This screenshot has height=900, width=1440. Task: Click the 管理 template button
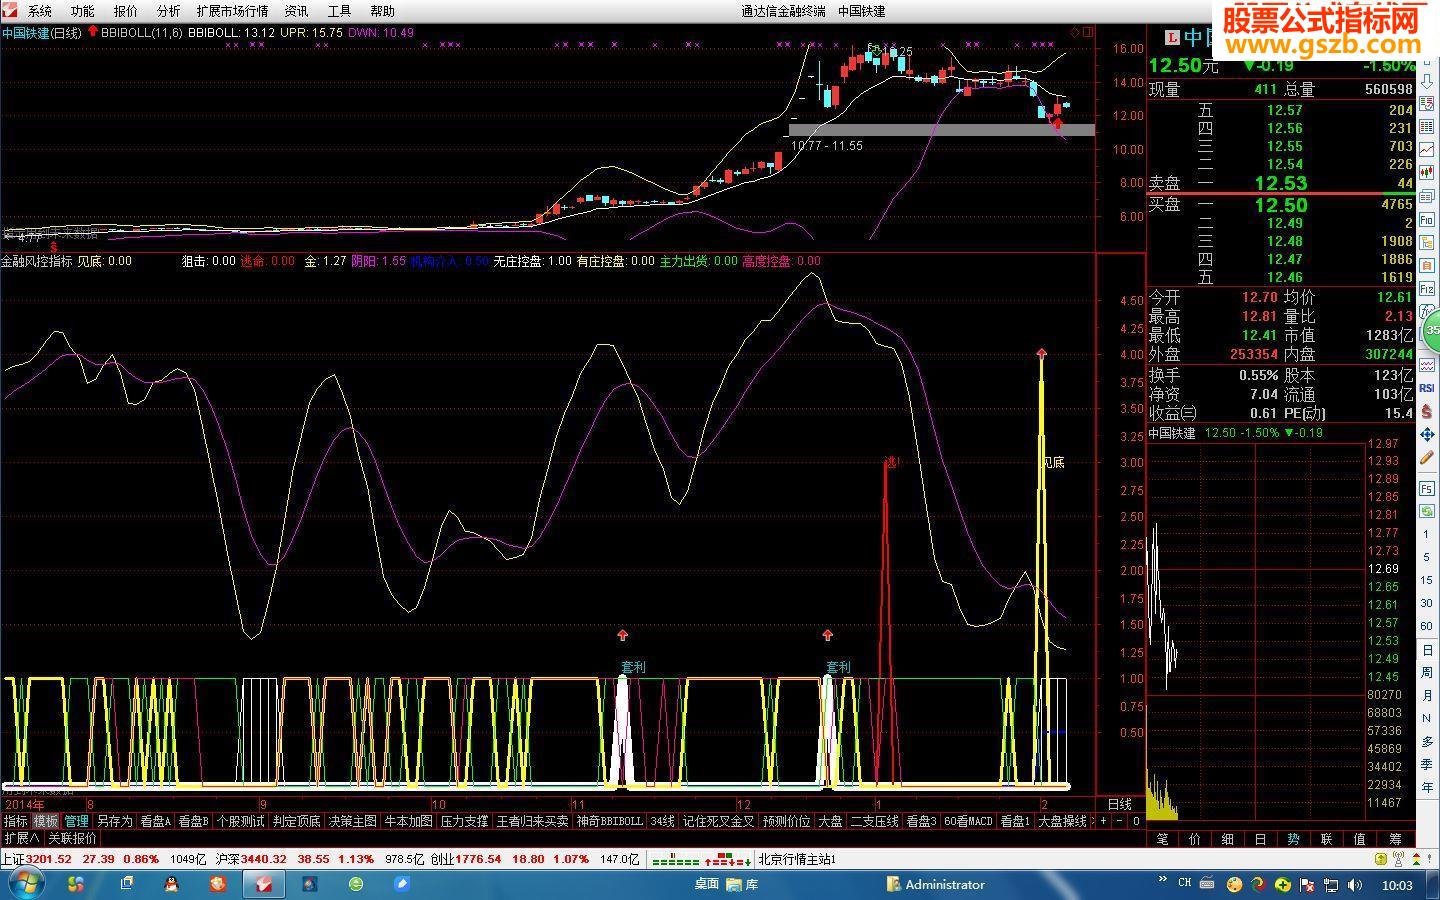77,821
